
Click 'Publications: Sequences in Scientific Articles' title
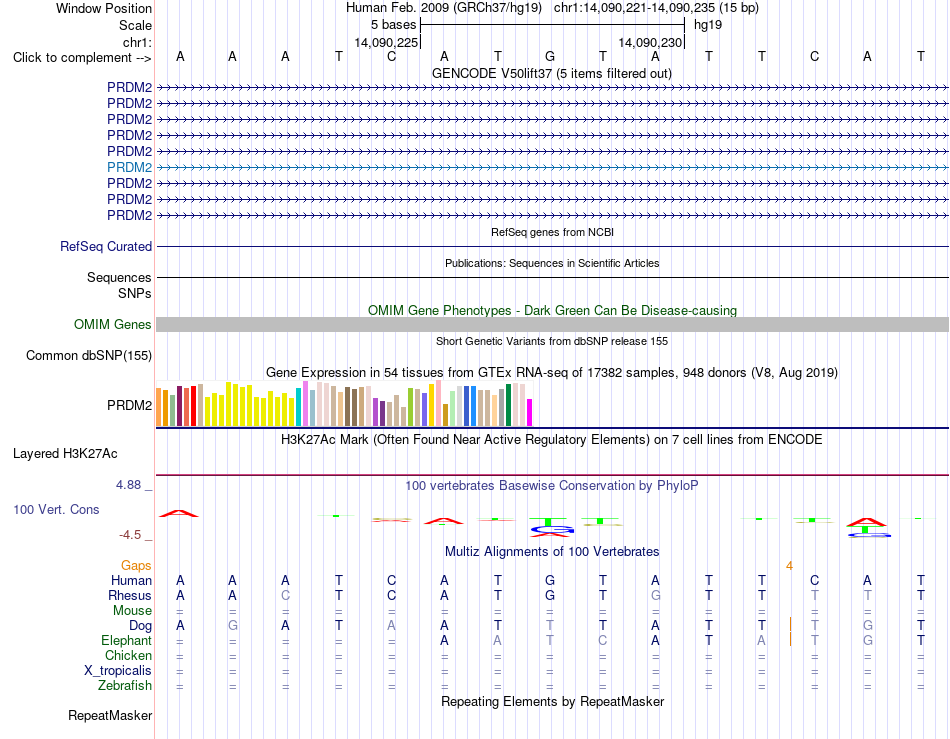coord(552,263)
